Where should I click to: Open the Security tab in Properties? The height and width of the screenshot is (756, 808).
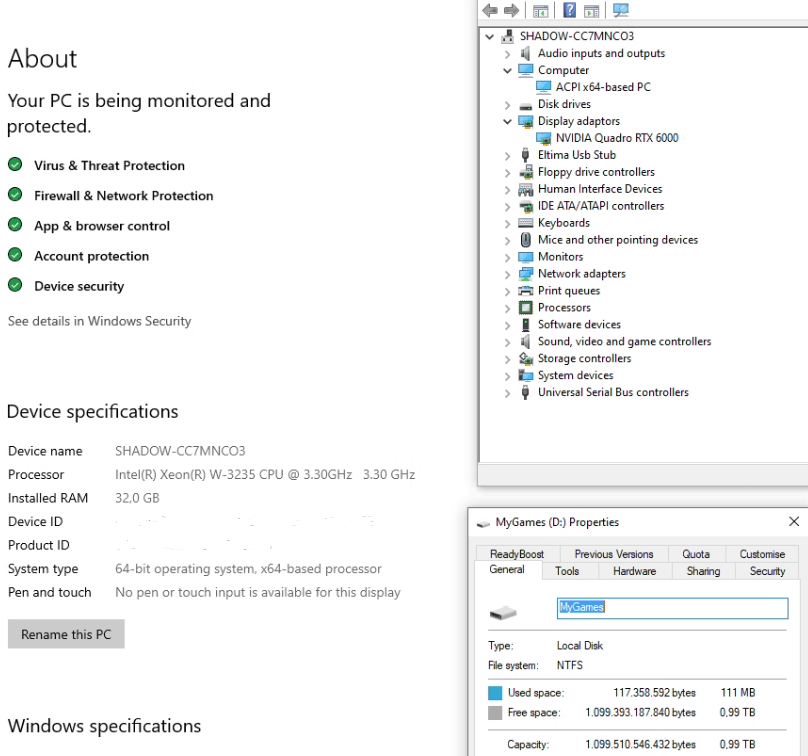tap(767, 571)
